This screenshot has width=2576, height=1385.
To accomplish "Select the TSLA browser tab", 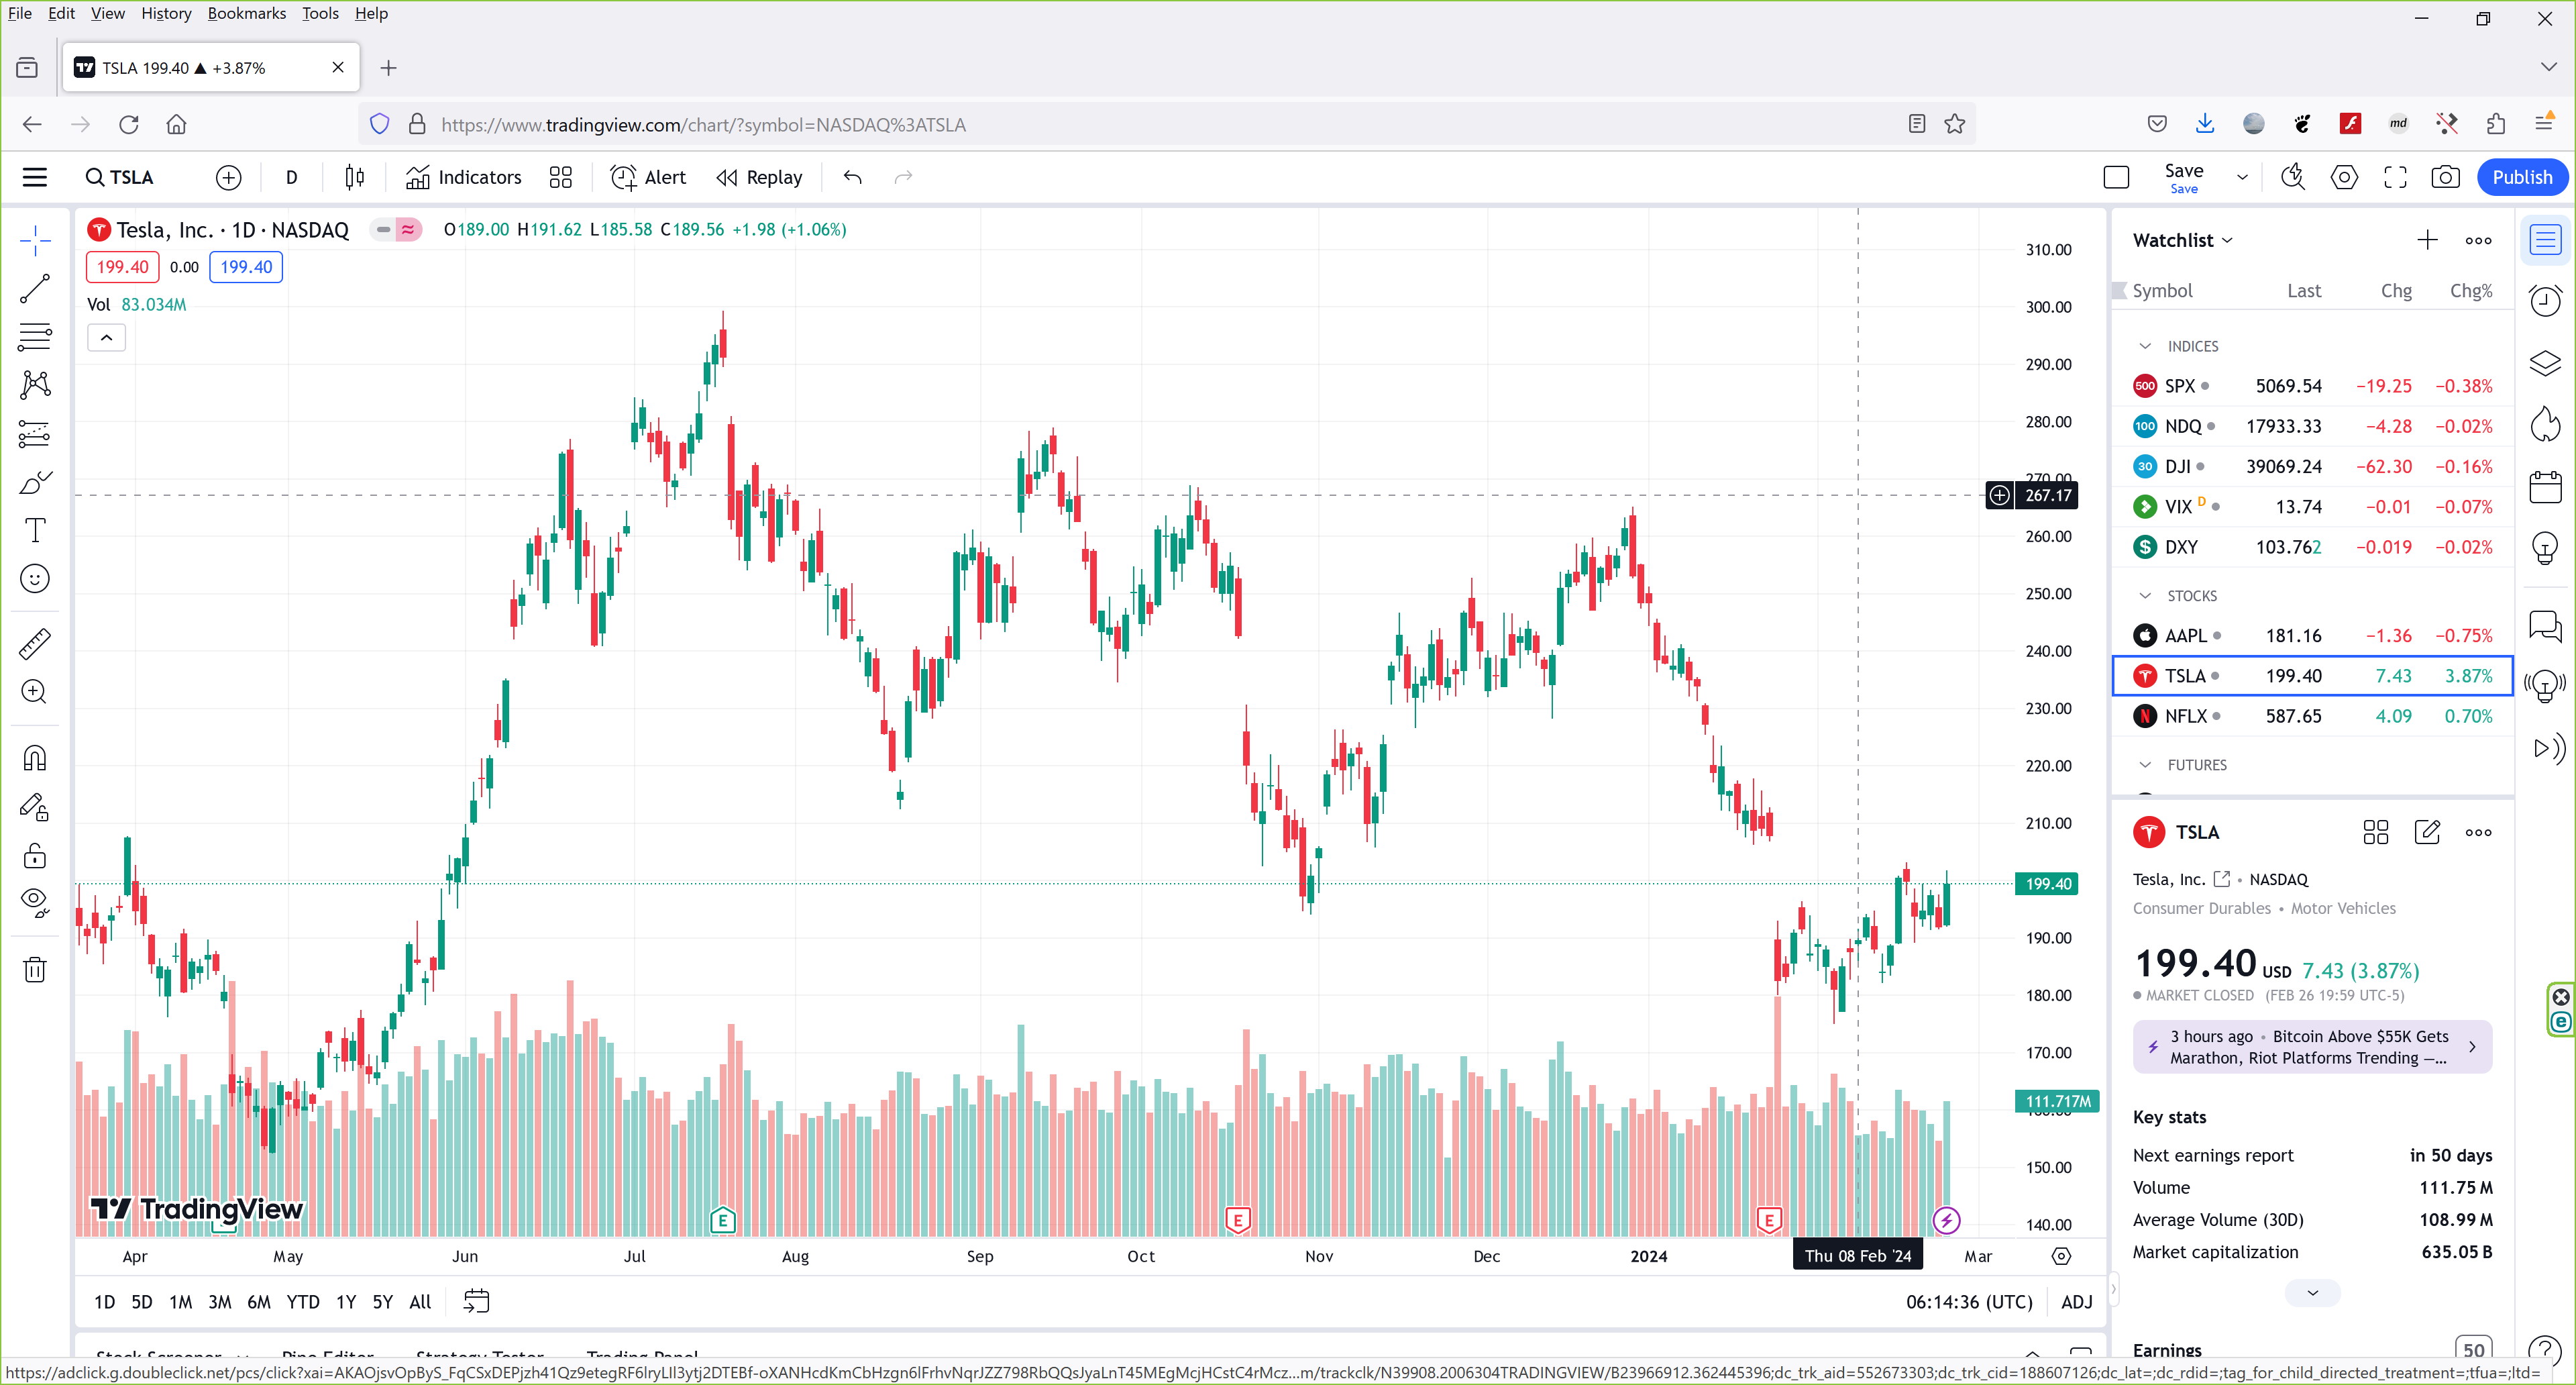I will [x=210, y=68].
